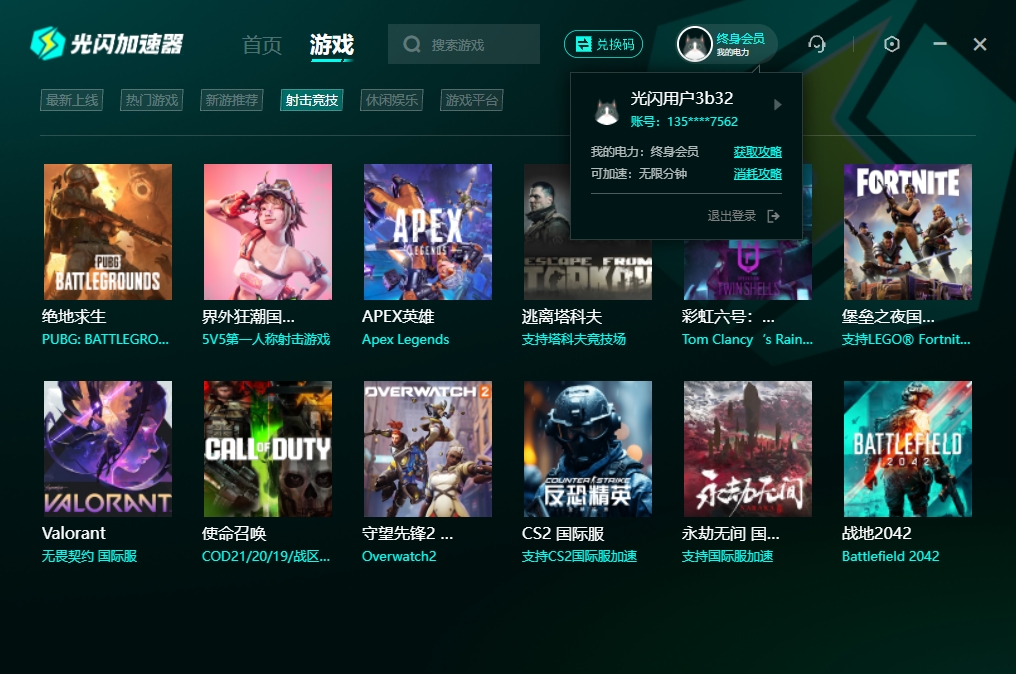1016x674 pixels.
Task: Click game title APEX英雄
Action: pos(398,316)
